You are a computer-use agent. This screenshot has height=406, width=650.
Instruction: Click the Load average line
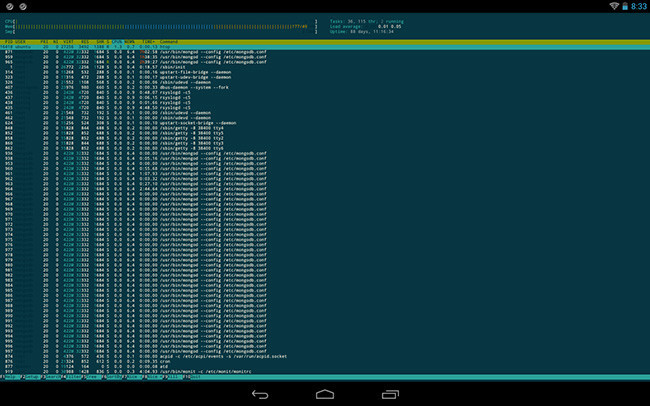click(366, 26)
